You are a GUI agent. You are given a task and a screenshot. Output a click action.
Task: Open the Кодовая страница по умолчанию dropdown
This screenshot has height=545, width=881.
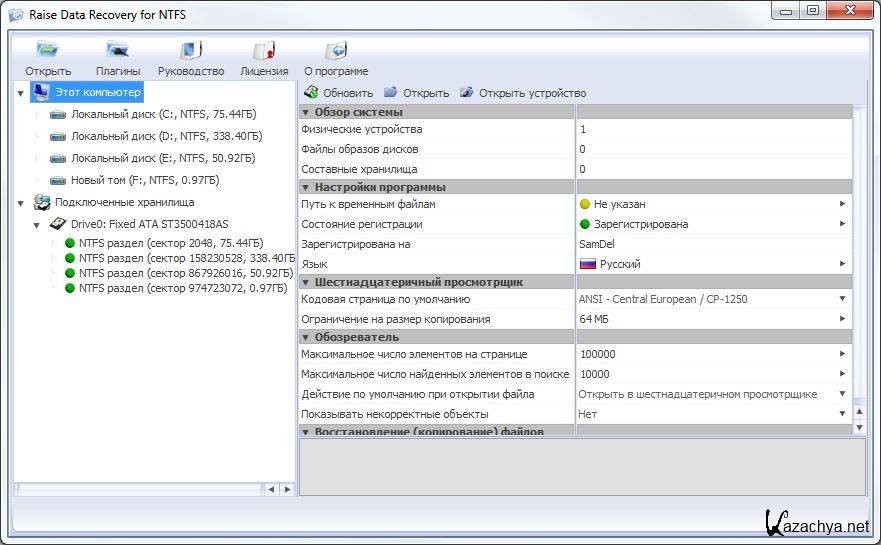(x=842, y=299)
